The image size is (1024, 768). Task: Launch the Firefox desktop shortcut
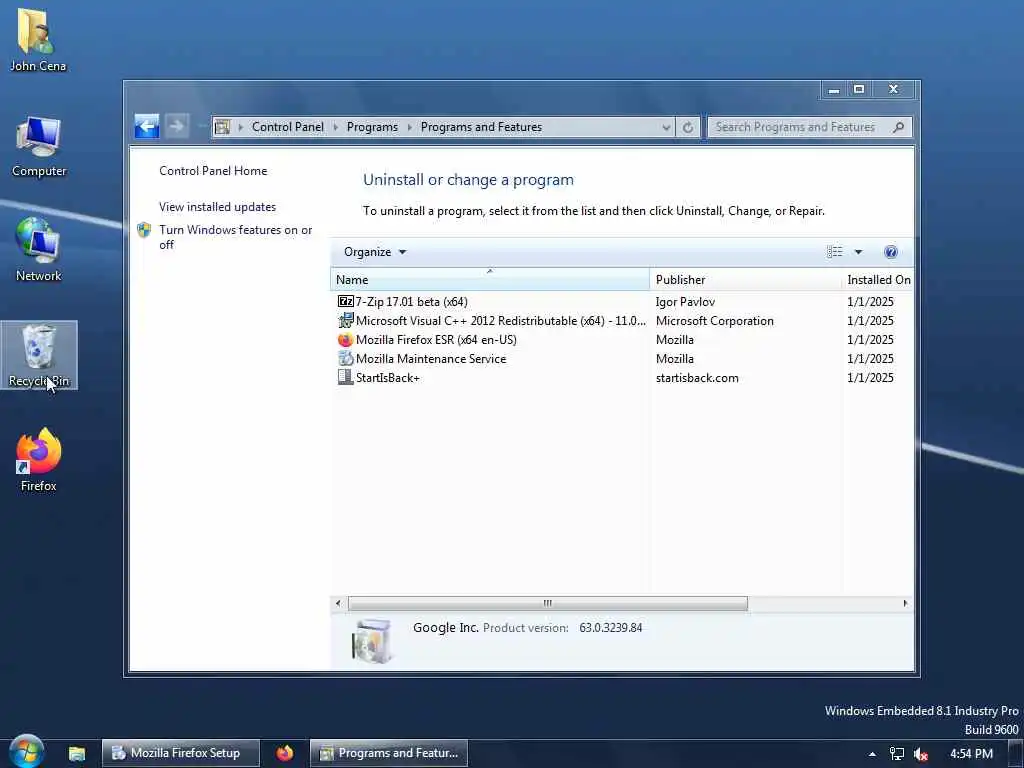39,460
